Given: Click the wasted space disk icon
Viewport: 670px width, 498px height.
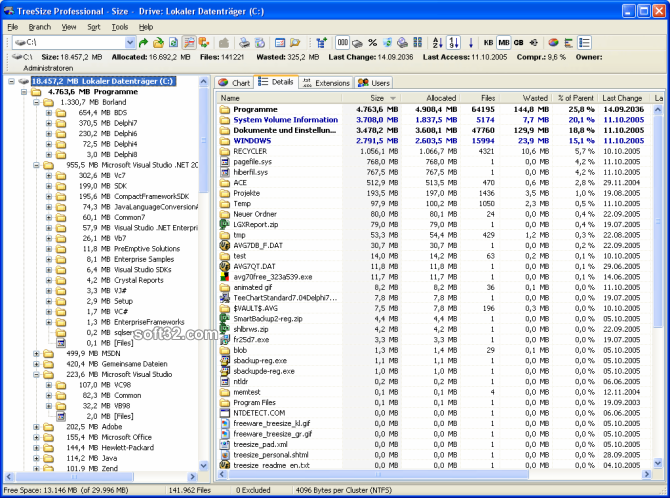Looking at the screenshot, I should [x=402, y=43].
